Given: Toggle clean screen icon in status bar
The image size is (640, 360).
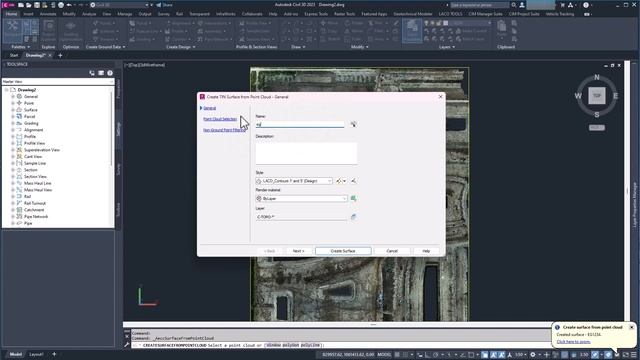Looking at the screenshot, I should pyautogui.click(x=625, y=355).
